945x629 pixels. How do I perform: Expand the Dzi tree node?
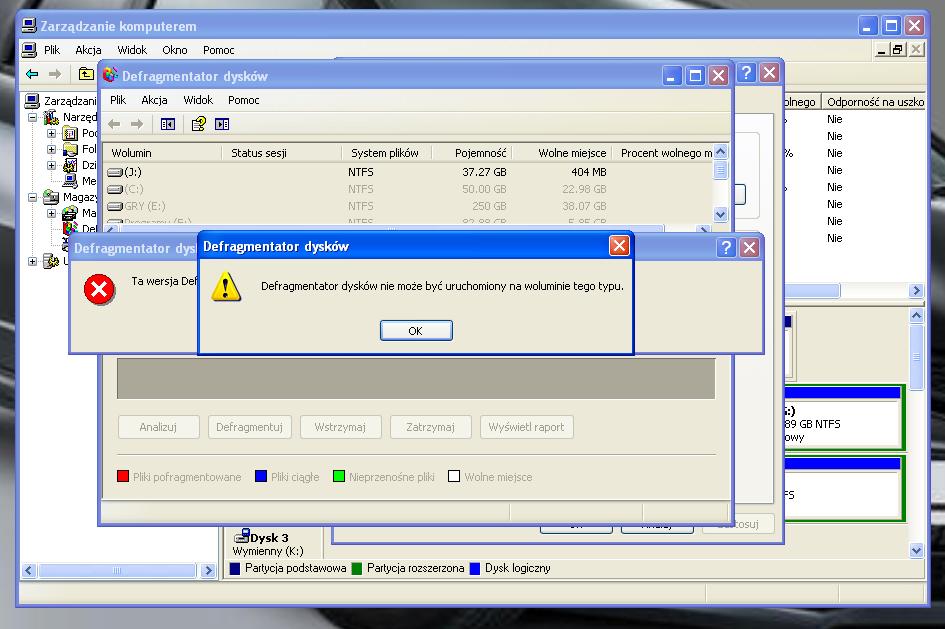click(52, 165)
